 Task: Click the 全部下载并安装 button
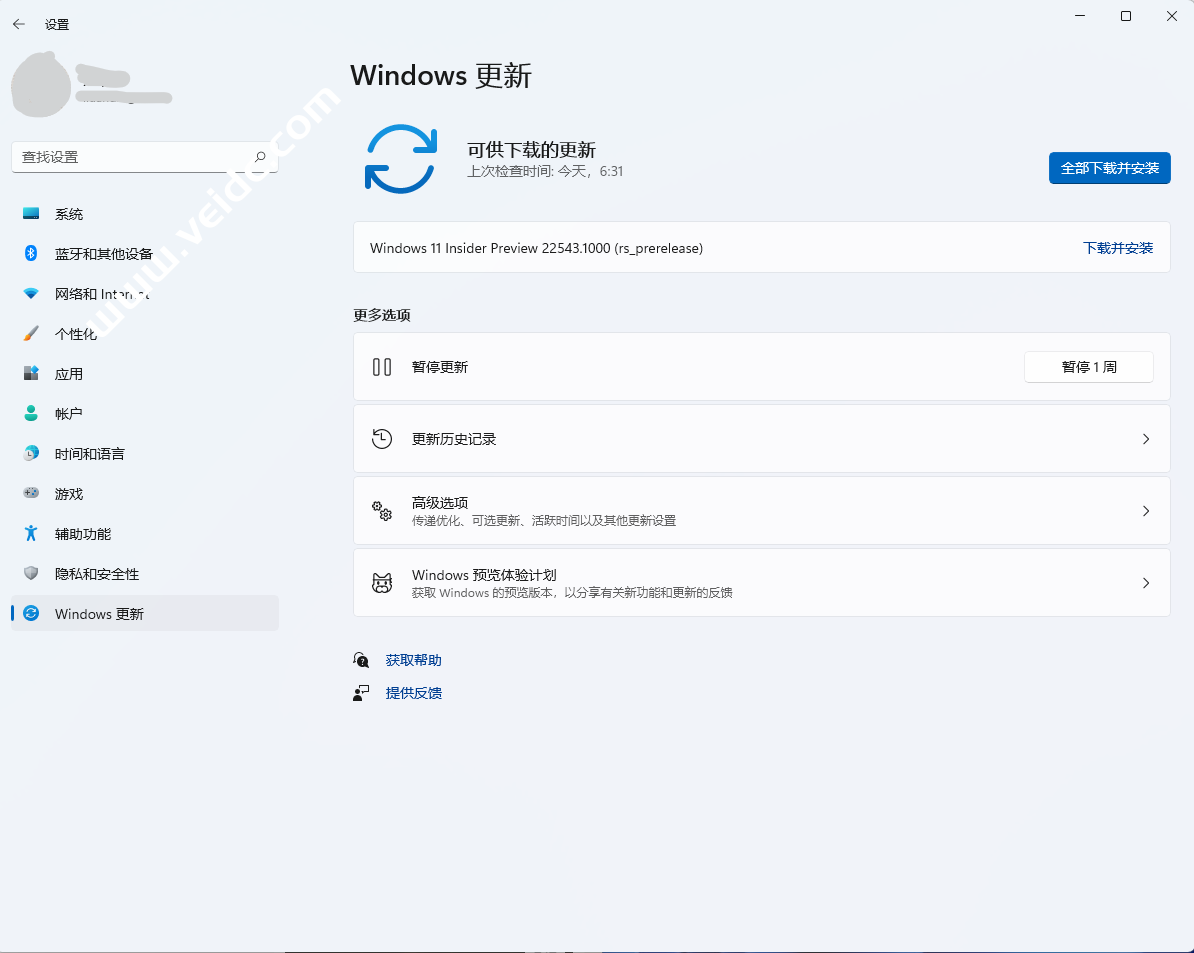pyautogui.click(x=1109, y=168)
